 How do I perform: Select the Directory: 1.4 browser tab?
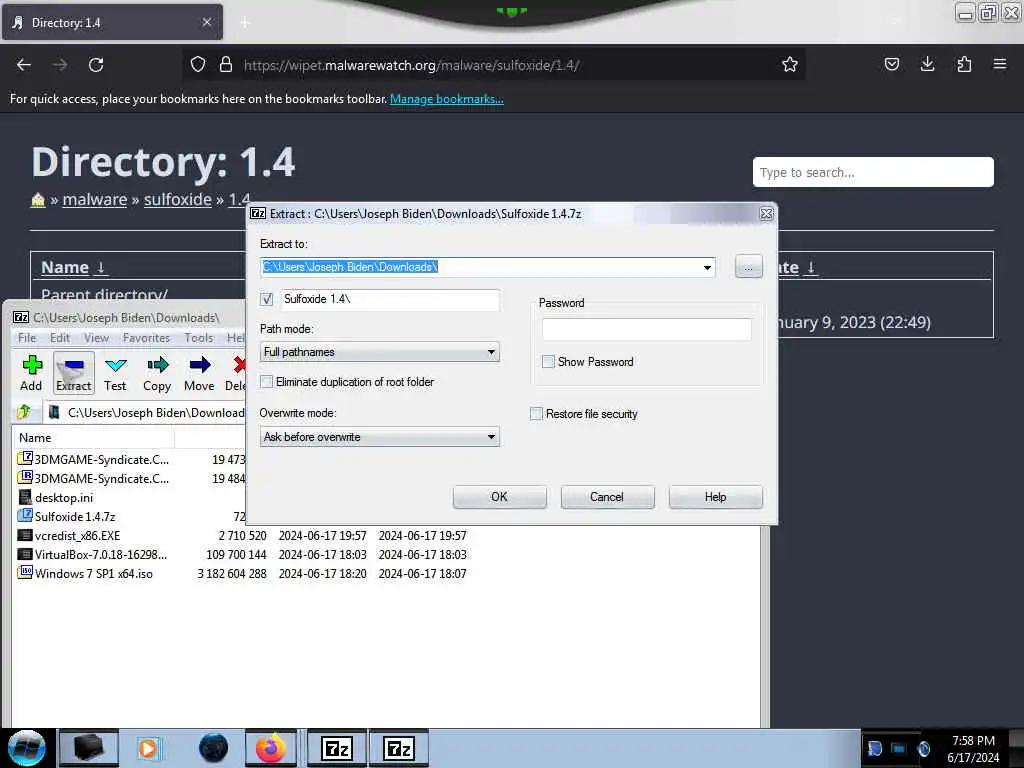[x=112, y=22]
